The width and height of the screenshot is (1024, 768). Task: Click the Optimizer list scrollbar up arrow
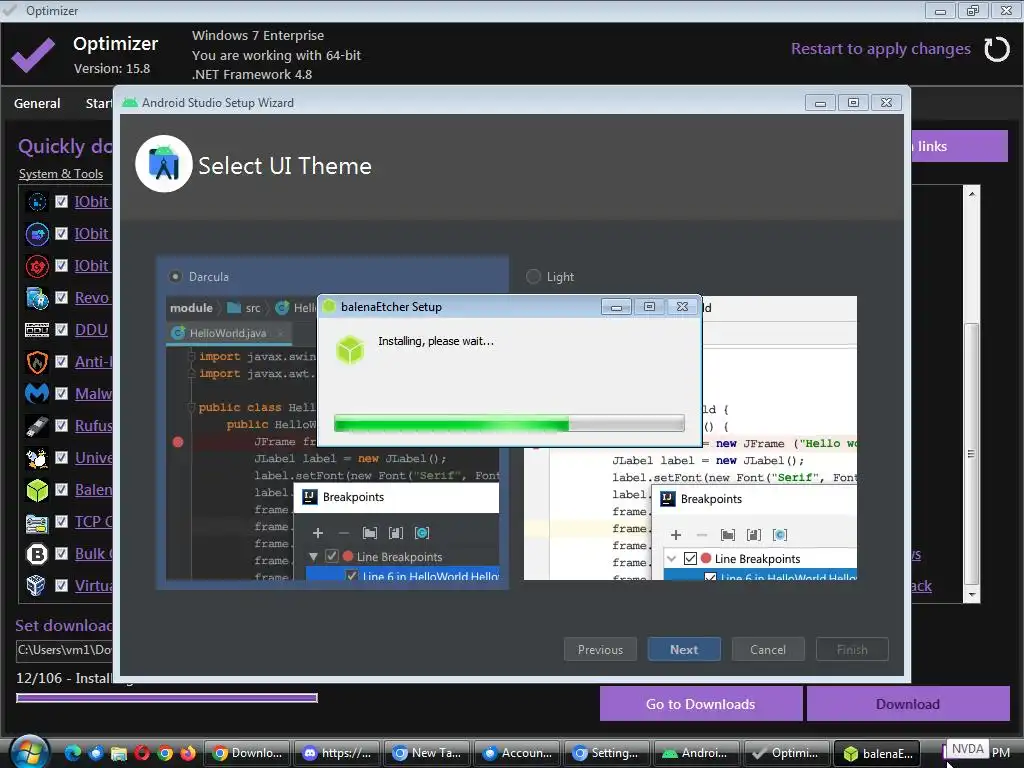pos(972,194)
